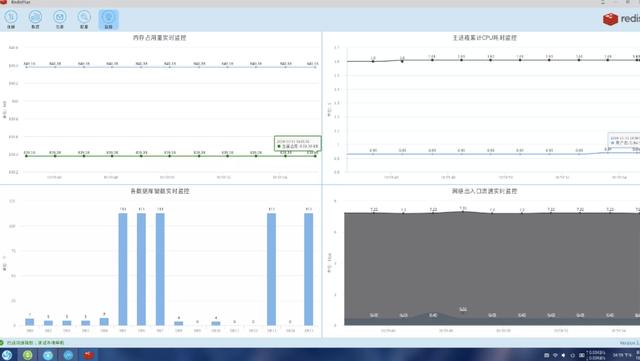Click the first green point on the lower memory line

(x=27, y=156)
